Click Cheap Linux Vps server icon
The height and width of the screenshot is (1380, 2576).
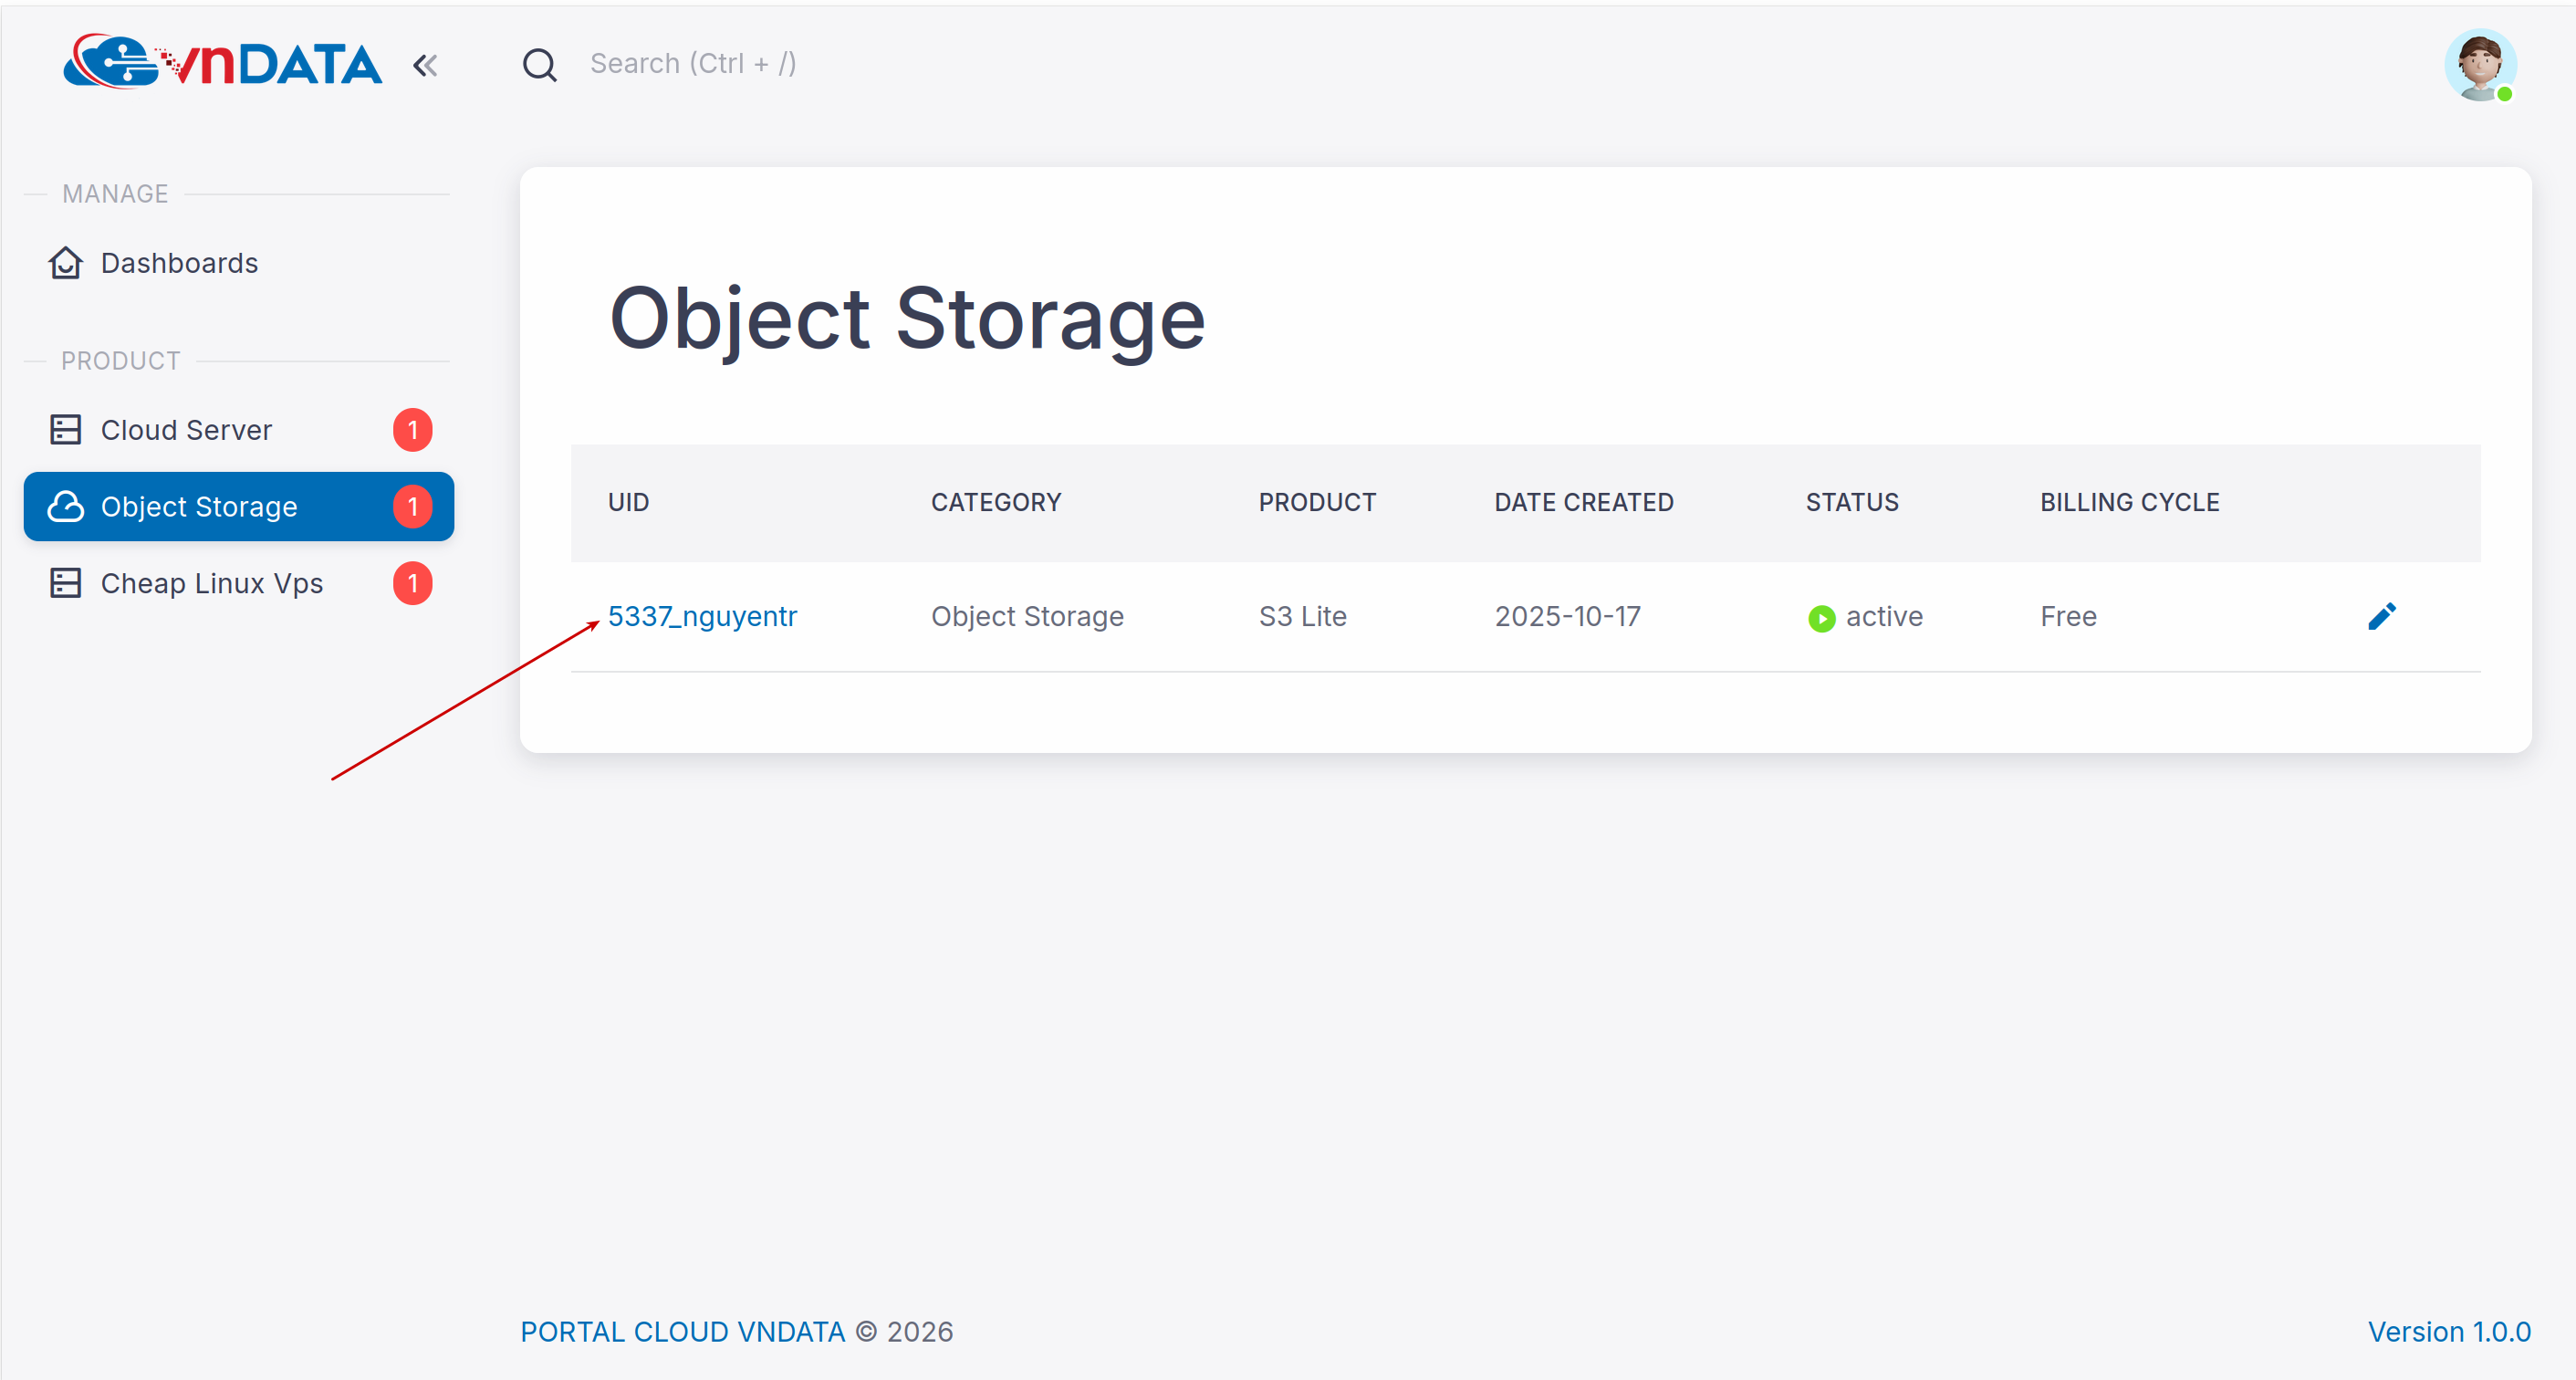[x=66, y=583]
